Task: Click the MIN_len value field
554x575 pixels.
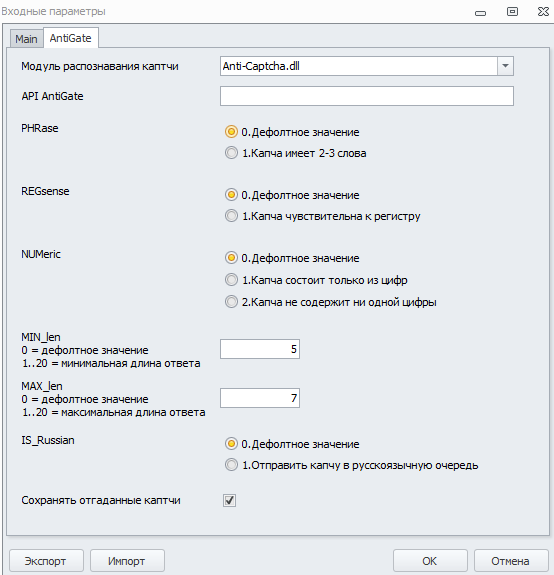Action: click(260, 349)
